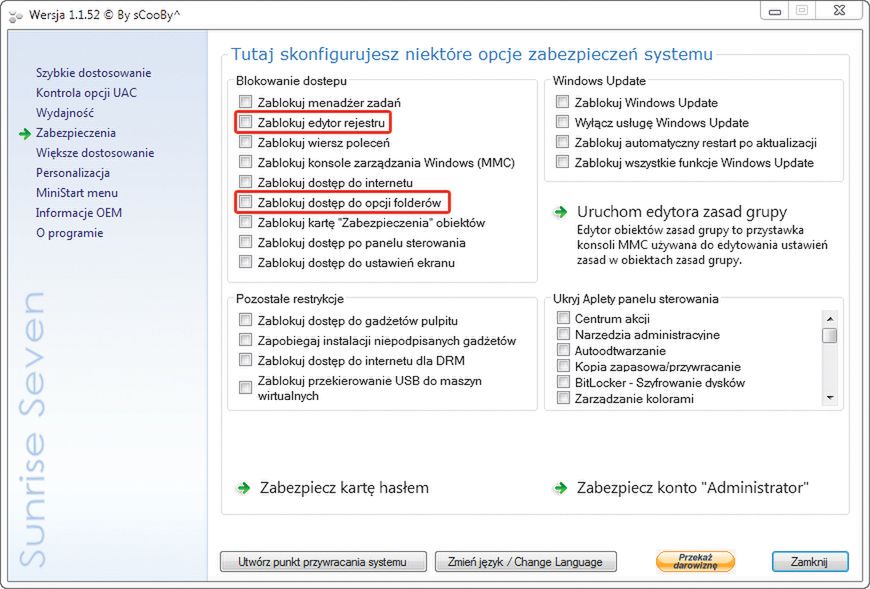The width and height of the screenshot is (870, 589).
Task: Enable "Zablokuj dostęp do opcji folderów"
Action: pyautogui.click(x=245, y=202)
